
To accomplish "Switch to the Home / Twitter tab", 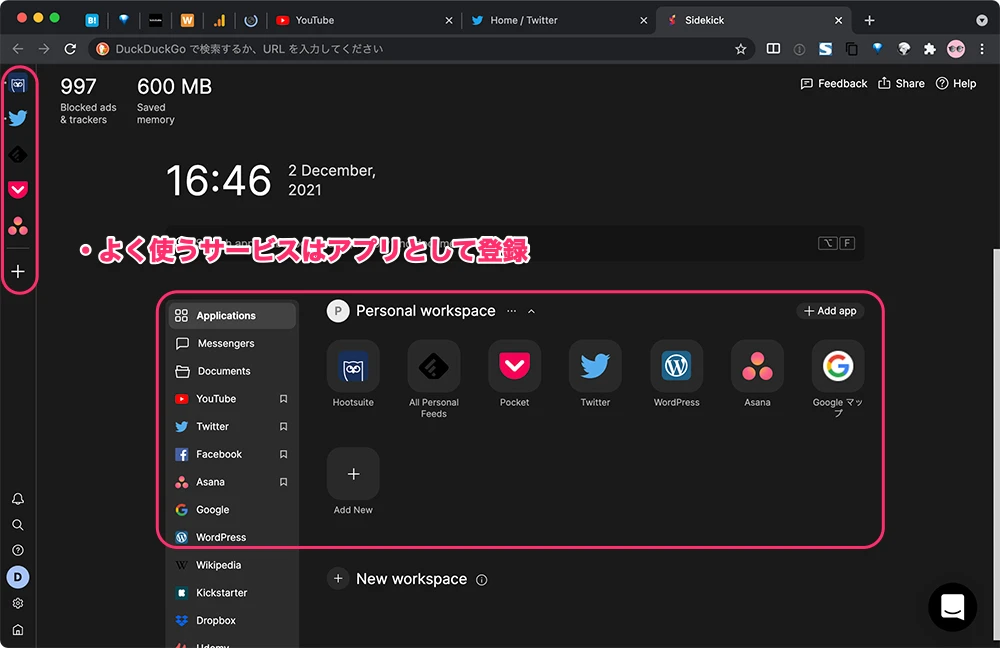I will (559, 20).
